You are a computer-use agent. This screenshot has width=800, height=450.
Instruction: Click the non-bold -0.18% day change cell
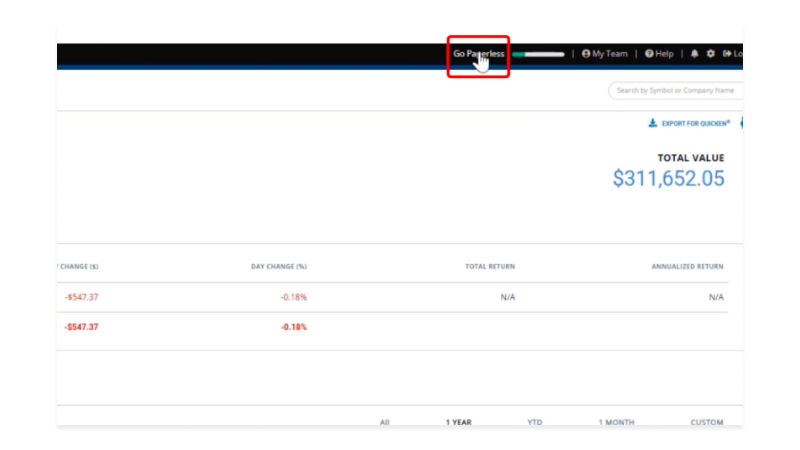(293, 297)
